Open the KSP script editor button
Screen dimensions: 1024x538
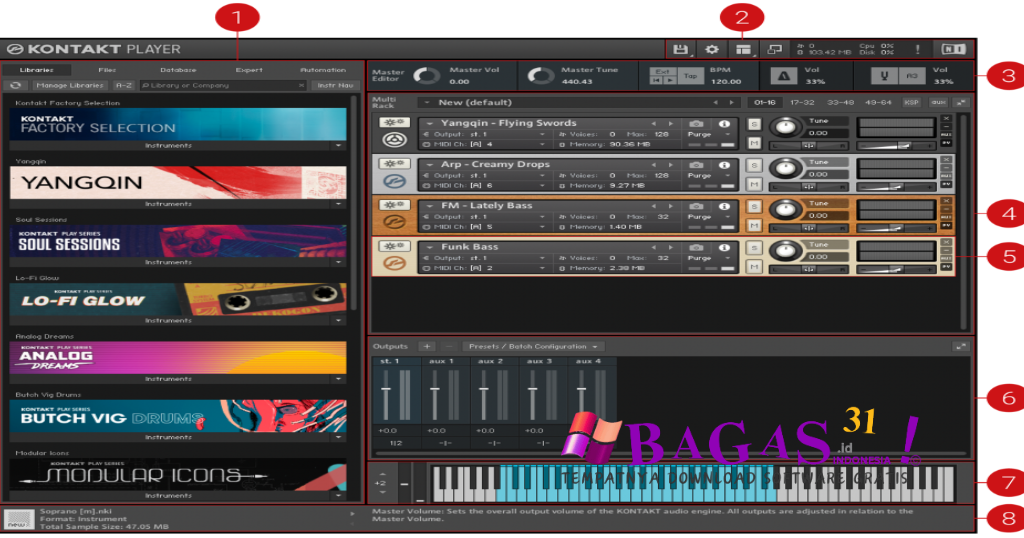click(x=911, y=103)
